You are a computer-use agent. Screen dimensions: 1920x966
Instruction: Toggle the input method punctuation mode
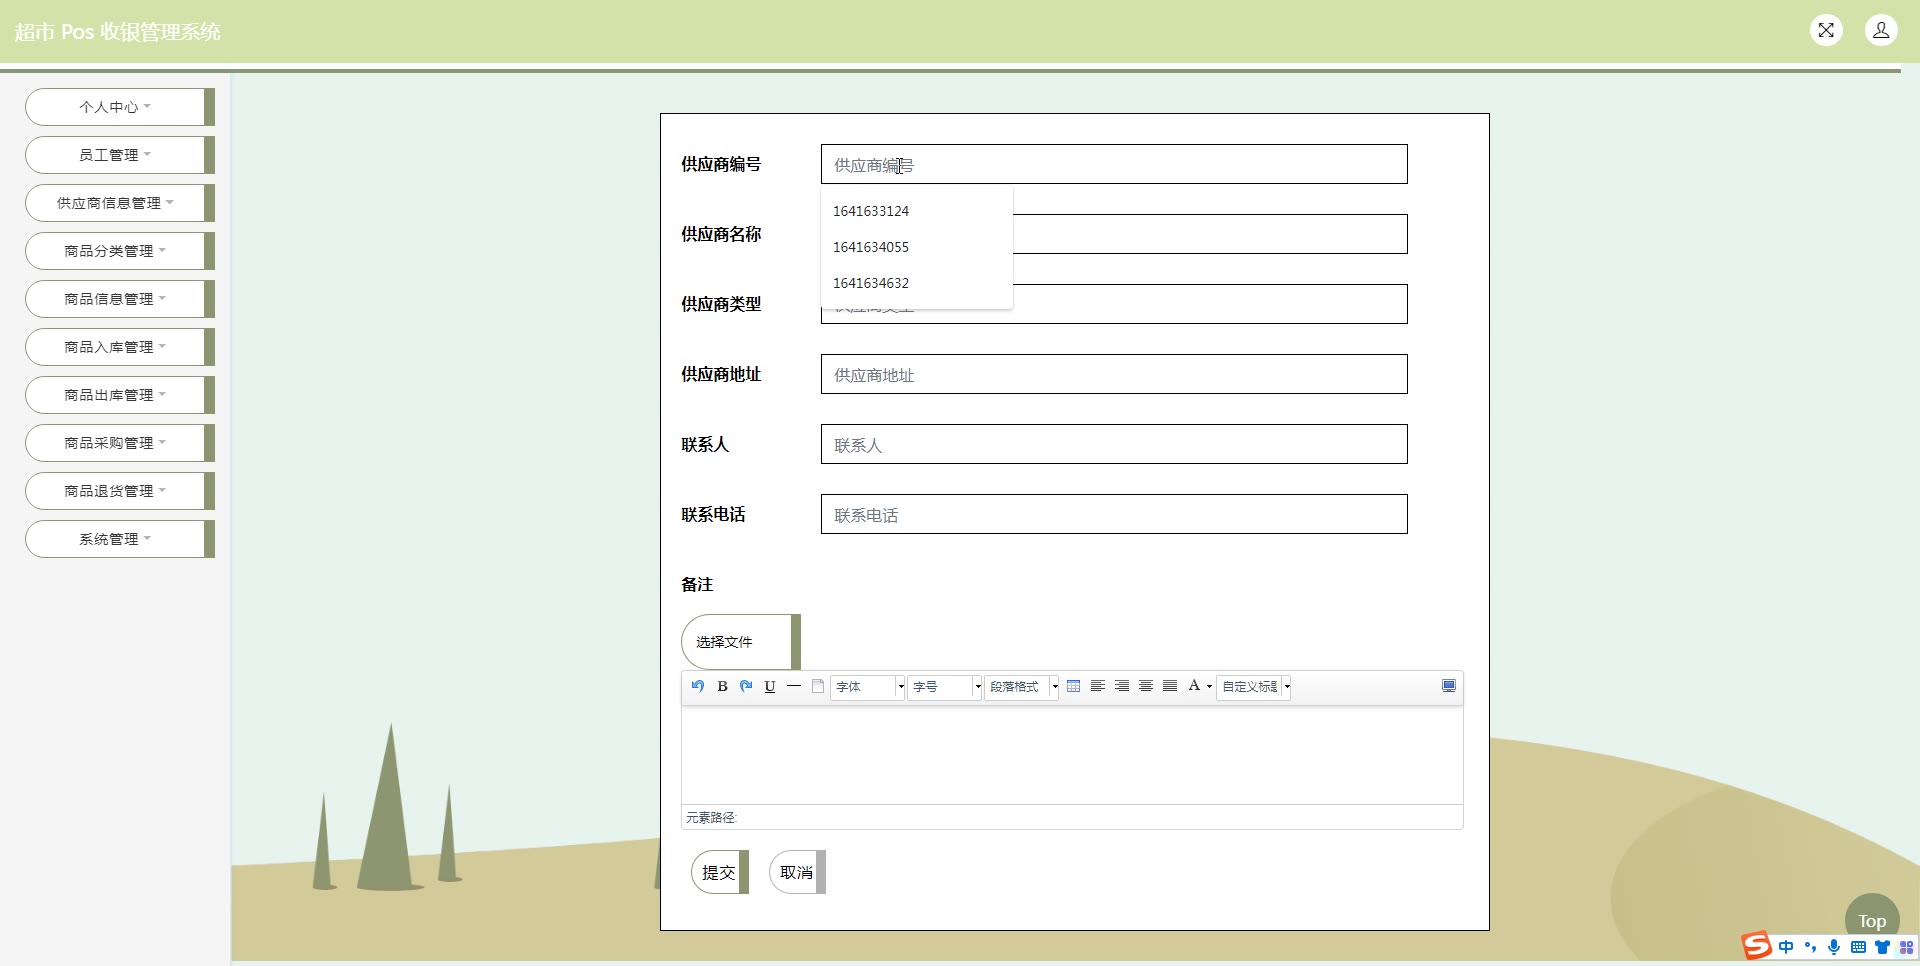[x=1810, y=947]
